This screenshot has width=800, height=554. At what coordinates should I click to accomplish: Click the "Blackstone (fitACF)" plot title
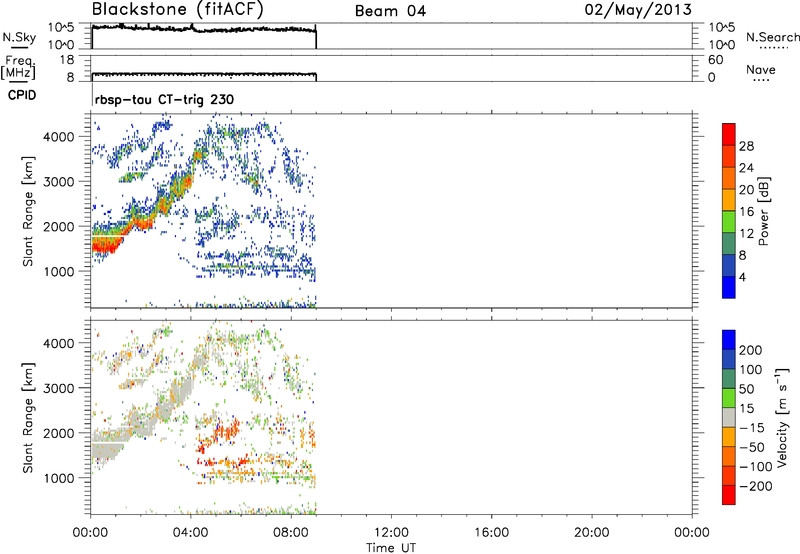click(178, 9)
